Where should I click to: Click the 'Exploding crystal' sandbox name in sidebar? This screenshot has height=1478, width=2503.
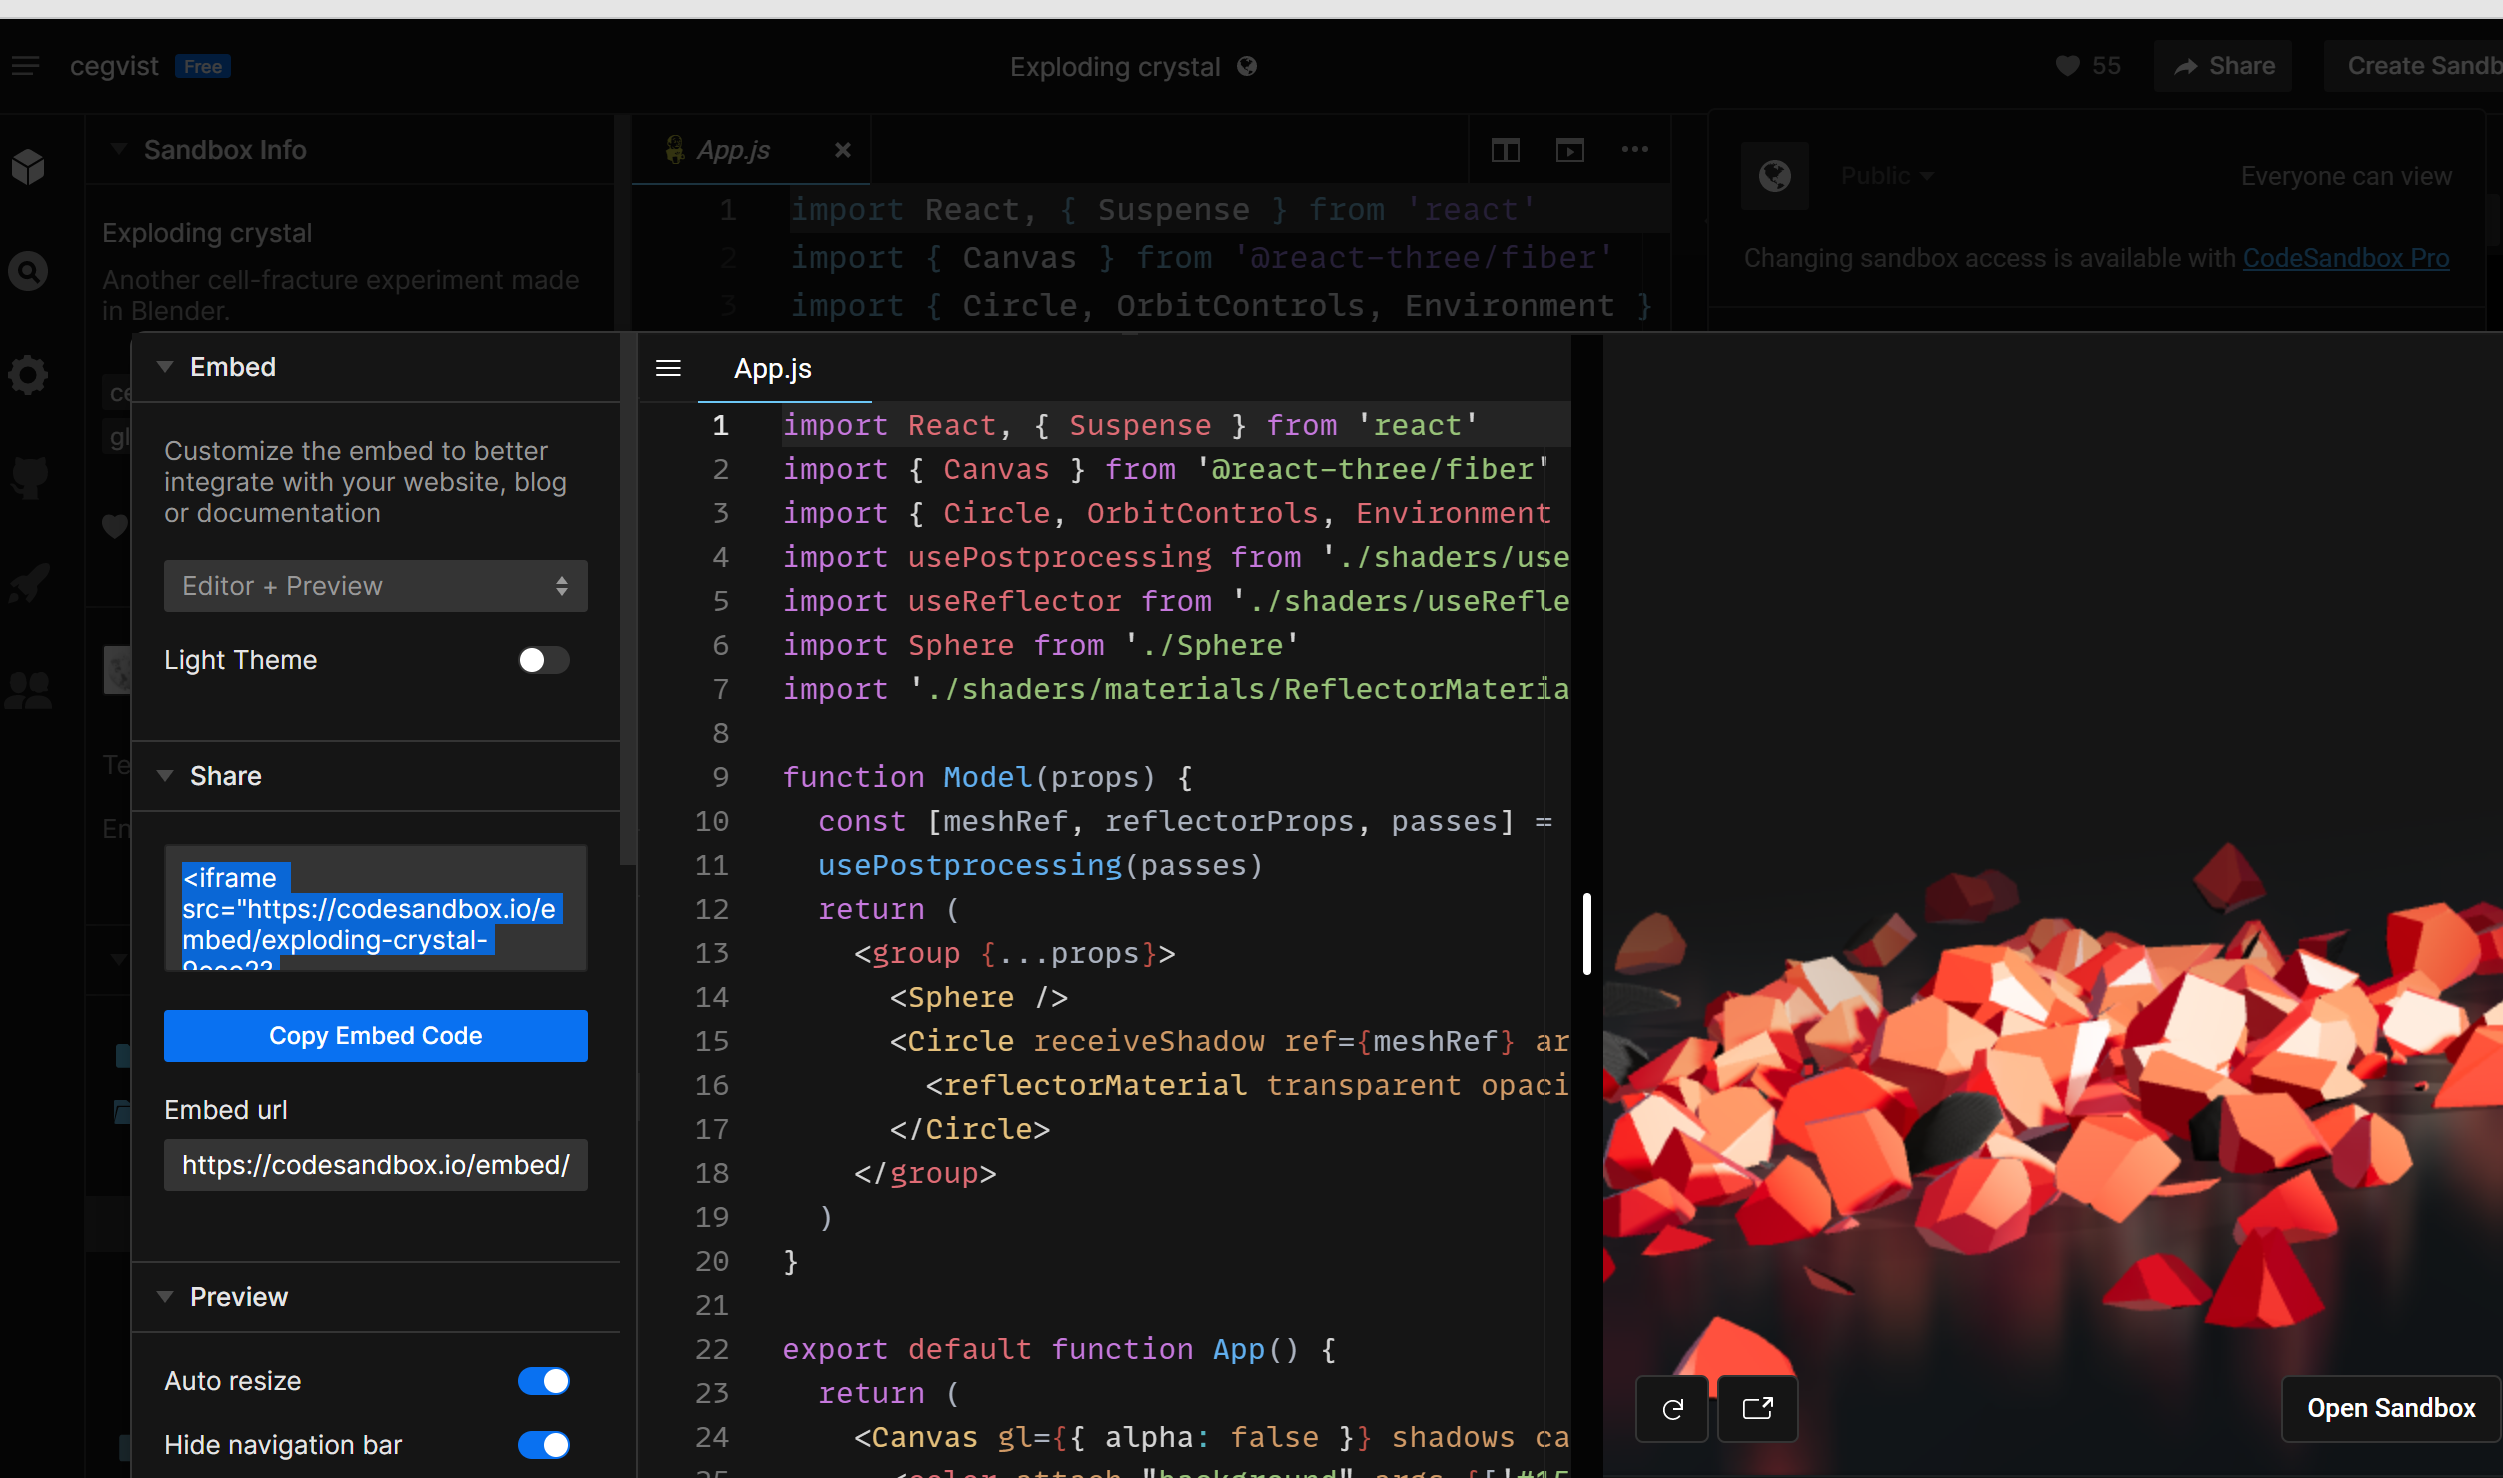pyautogui.click(x=207, y=233)
